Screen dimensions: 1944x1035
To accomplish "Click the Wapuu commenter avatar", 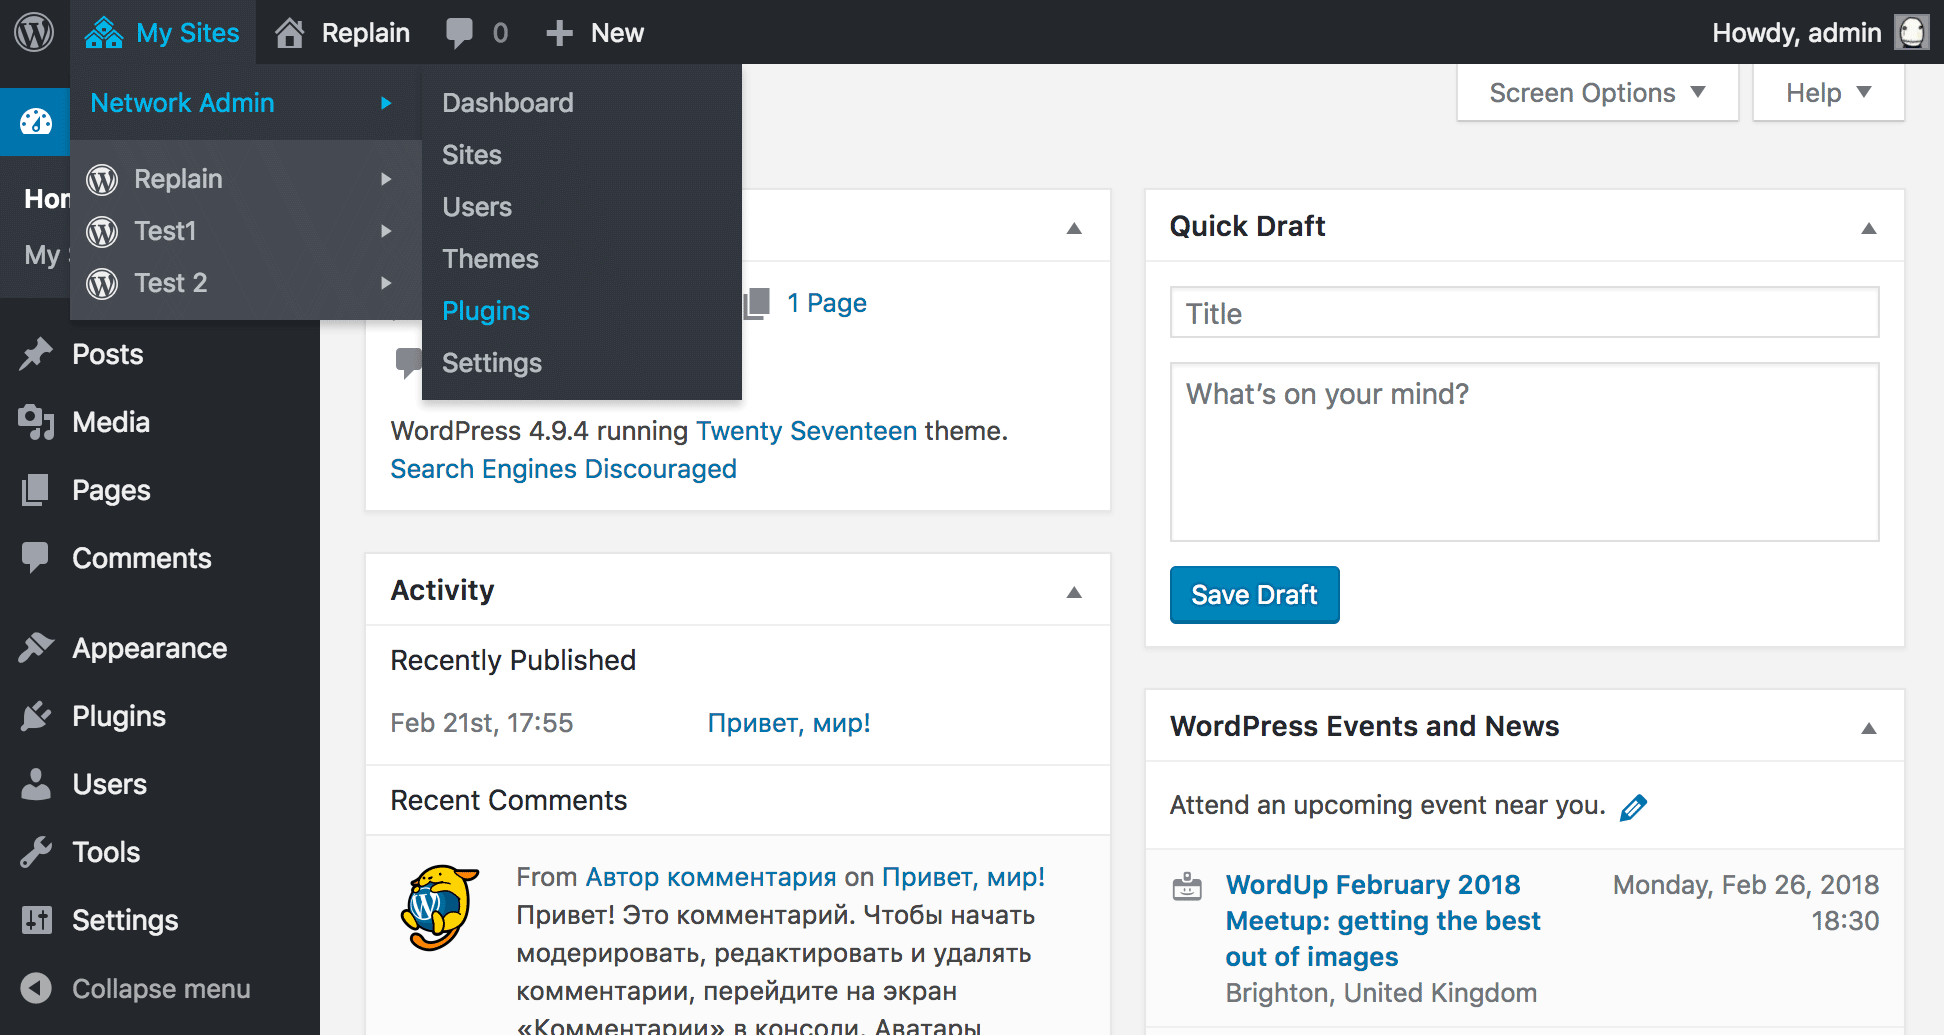I will pyautogui.click(x=439, y=907).
